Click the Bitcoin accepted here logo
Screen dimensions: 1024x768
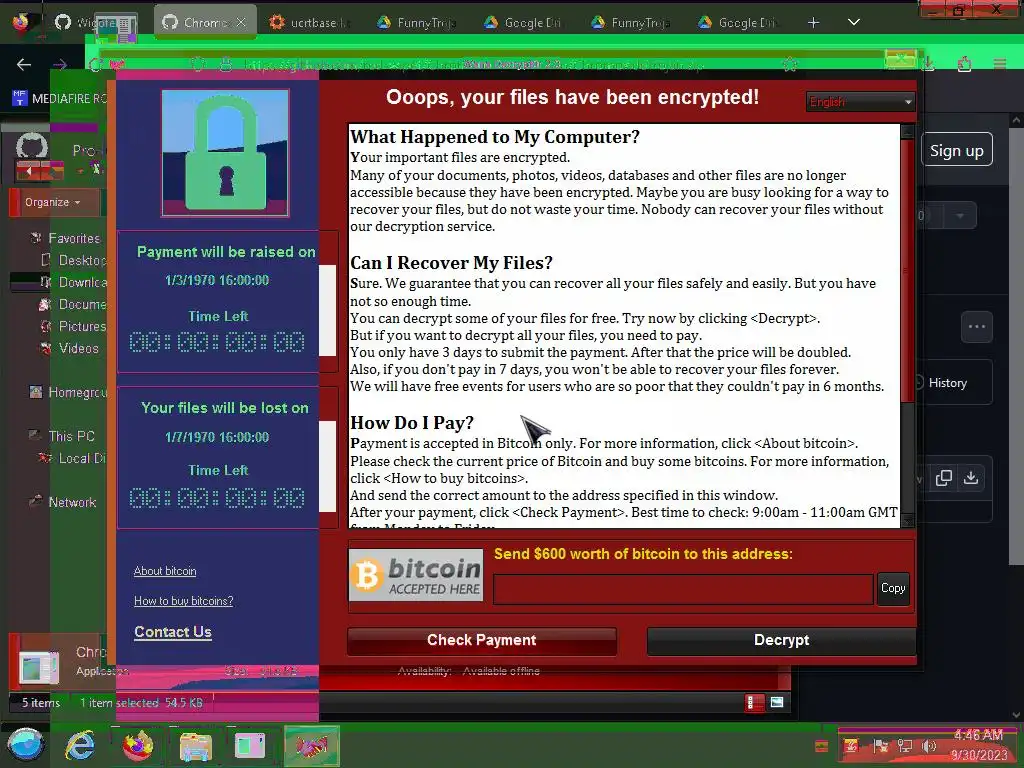tap(416, 575)
